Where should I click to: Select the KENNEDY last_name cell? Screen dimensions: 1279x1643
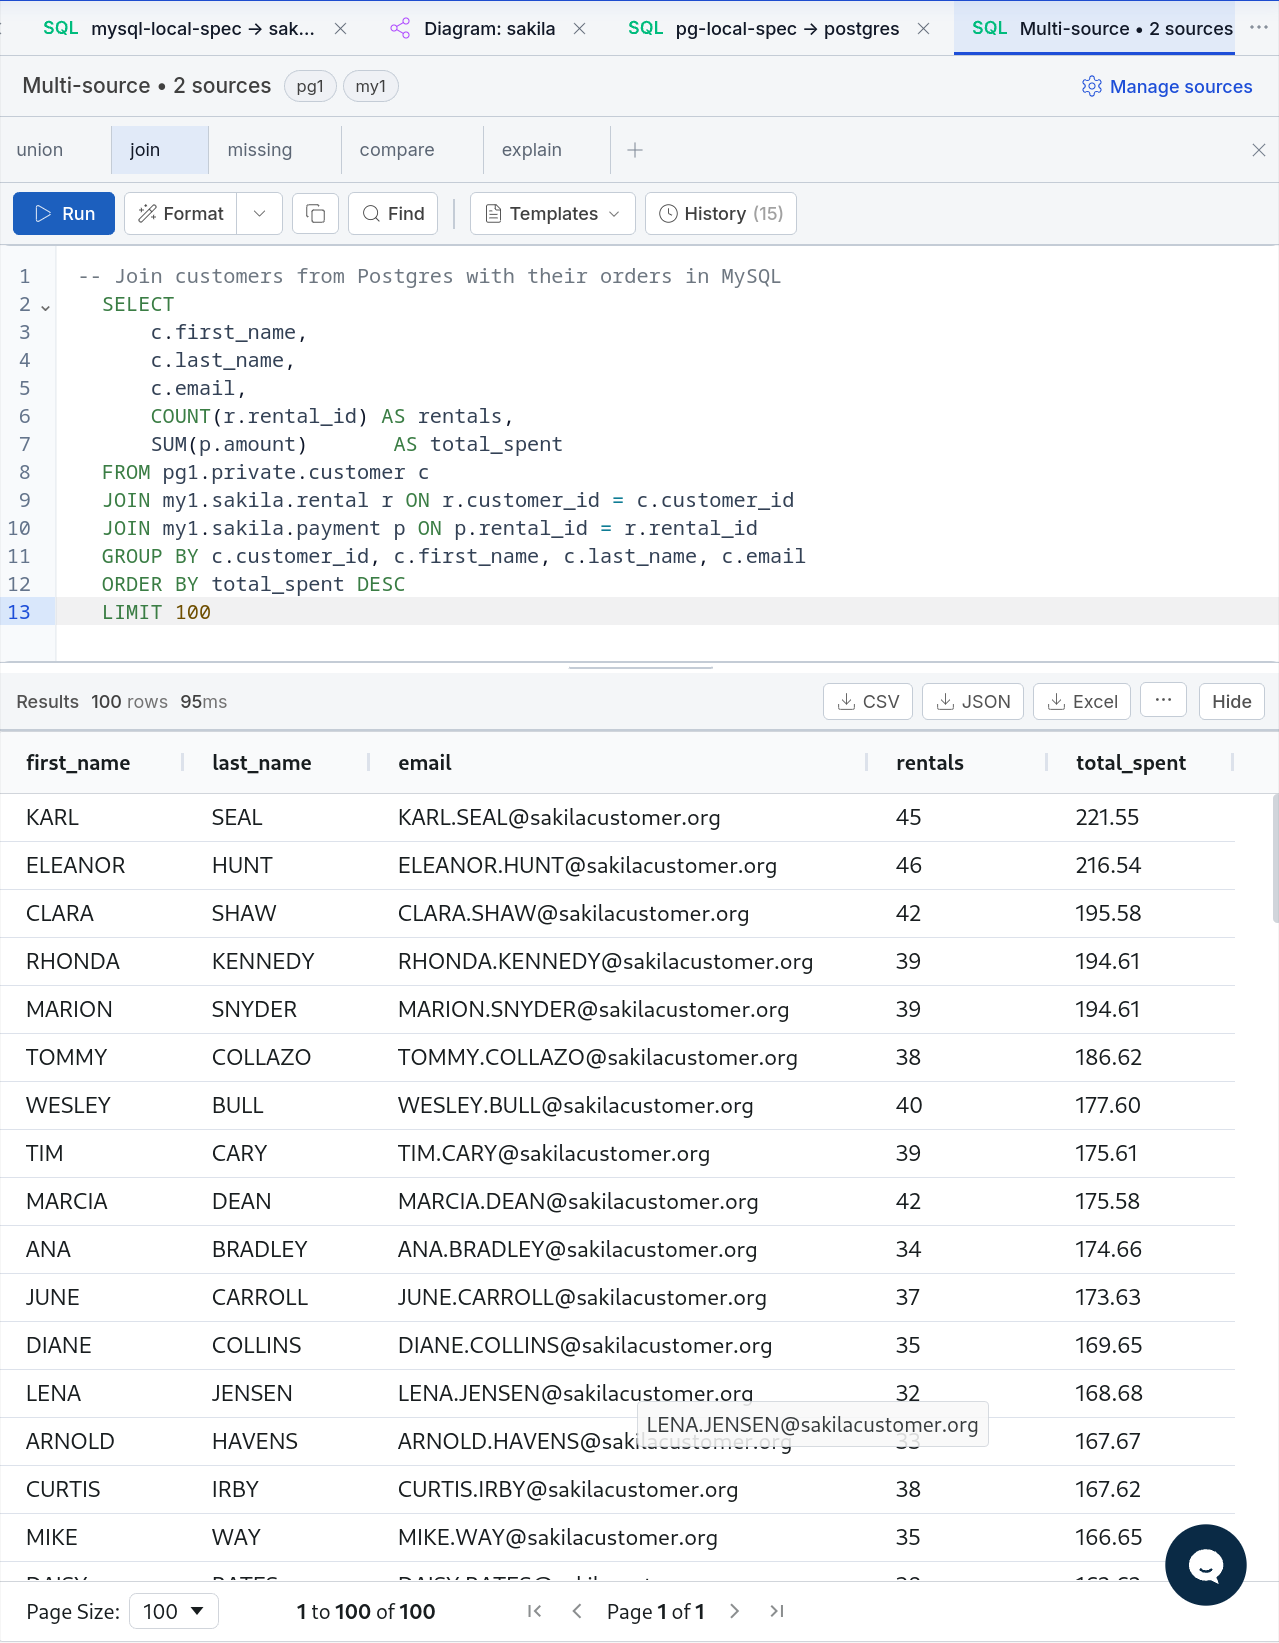point(279,962)
